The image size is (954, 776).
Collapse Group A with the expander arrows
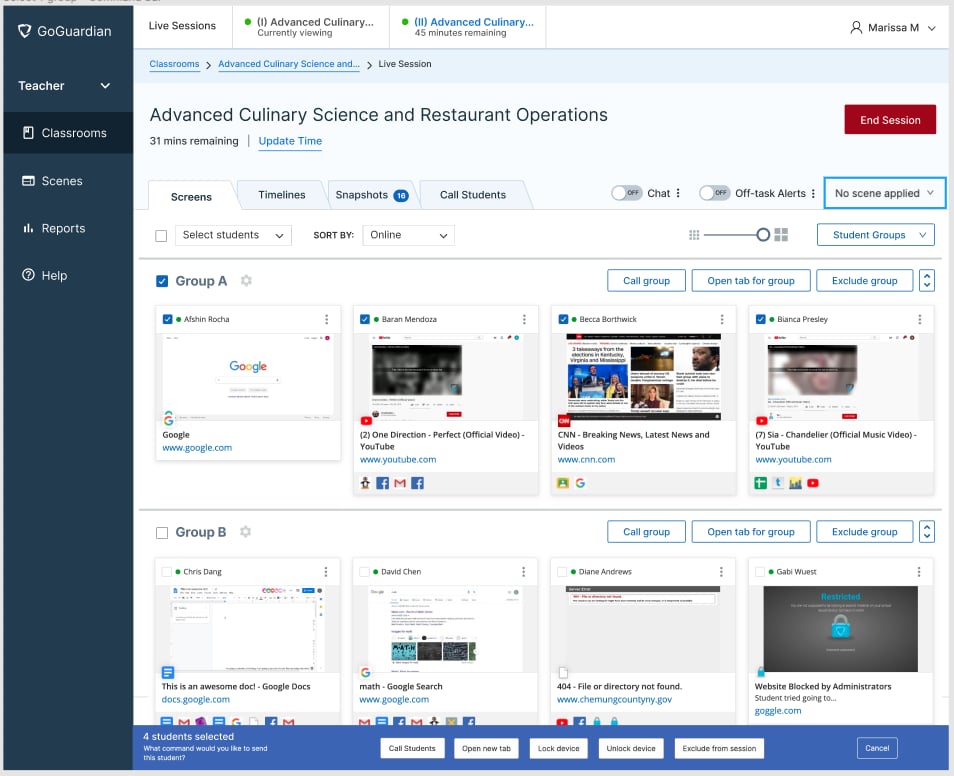point(927,281)
